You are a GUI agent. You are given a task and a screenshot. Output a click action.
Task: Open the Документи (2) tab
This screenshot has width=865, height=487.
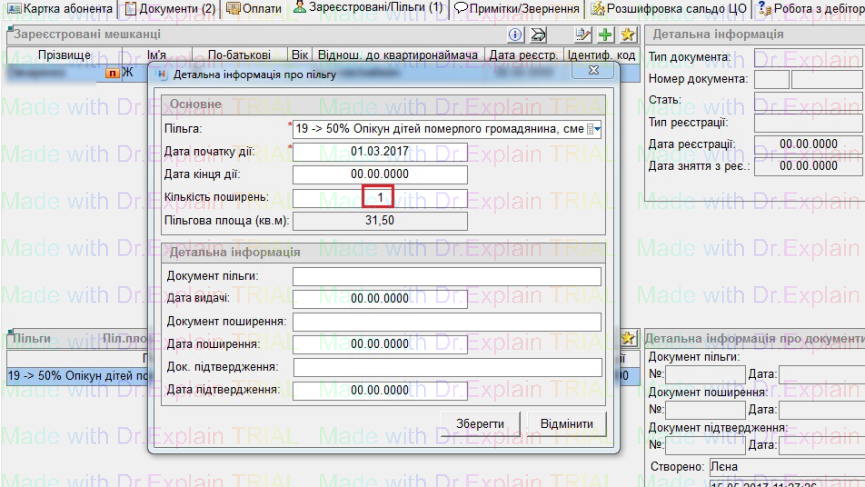click(x=169, y=8)
